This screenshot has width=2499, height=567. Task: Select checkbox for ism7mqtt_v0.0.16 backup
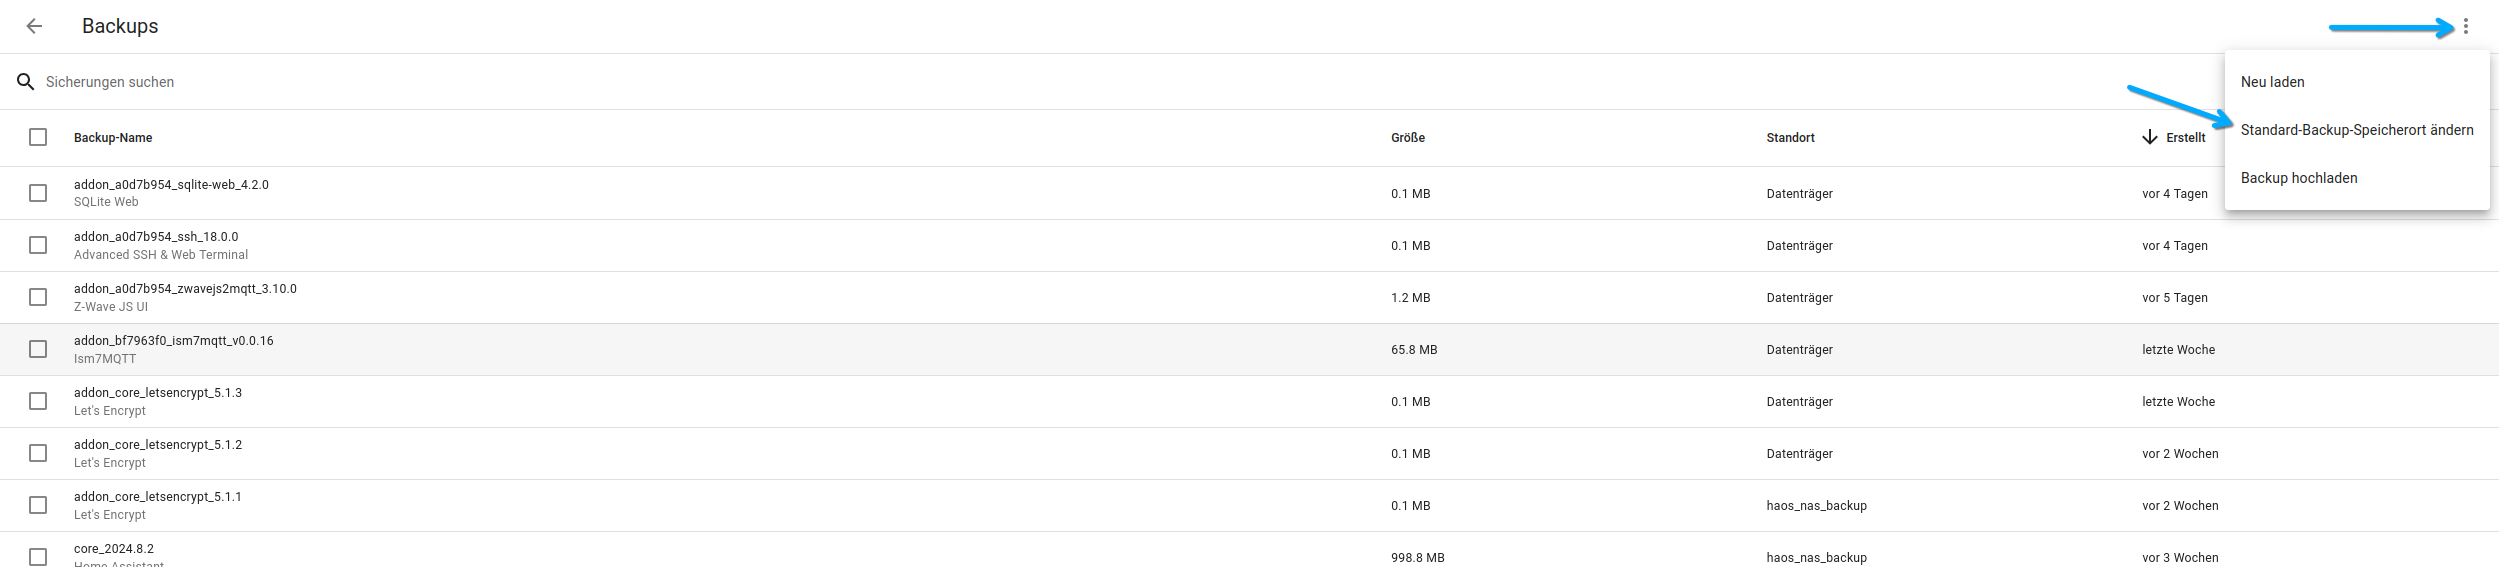[38, 349]
